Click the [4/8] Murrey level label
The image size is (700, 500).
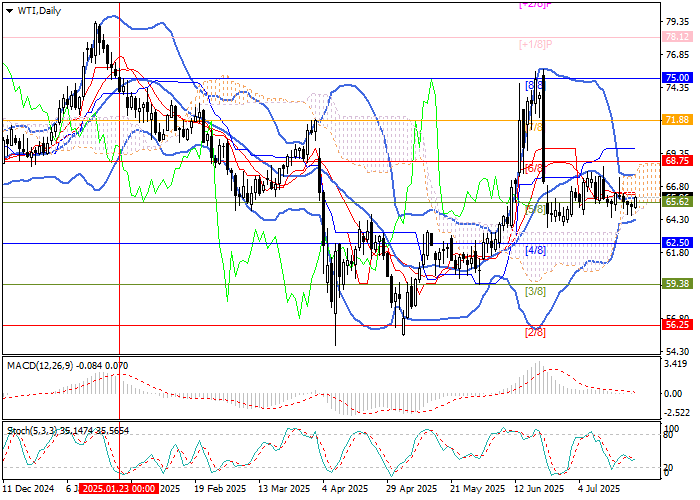click(x=535, y=250)
